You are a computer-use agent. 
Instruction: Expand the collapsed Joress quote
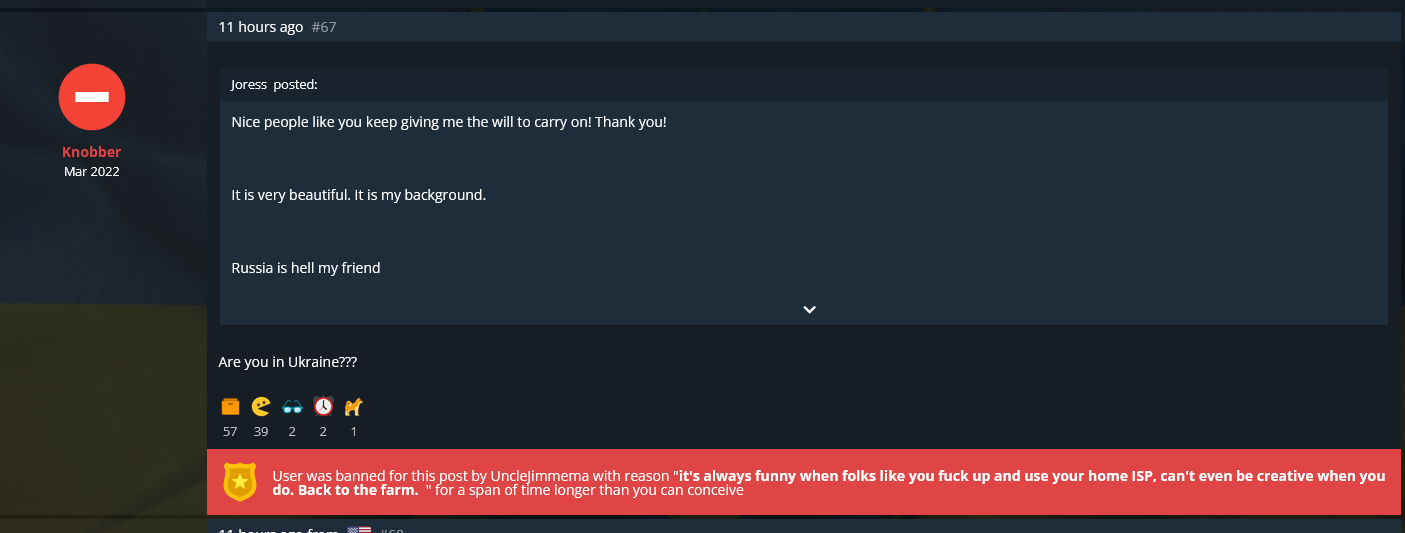click(809, 310)
